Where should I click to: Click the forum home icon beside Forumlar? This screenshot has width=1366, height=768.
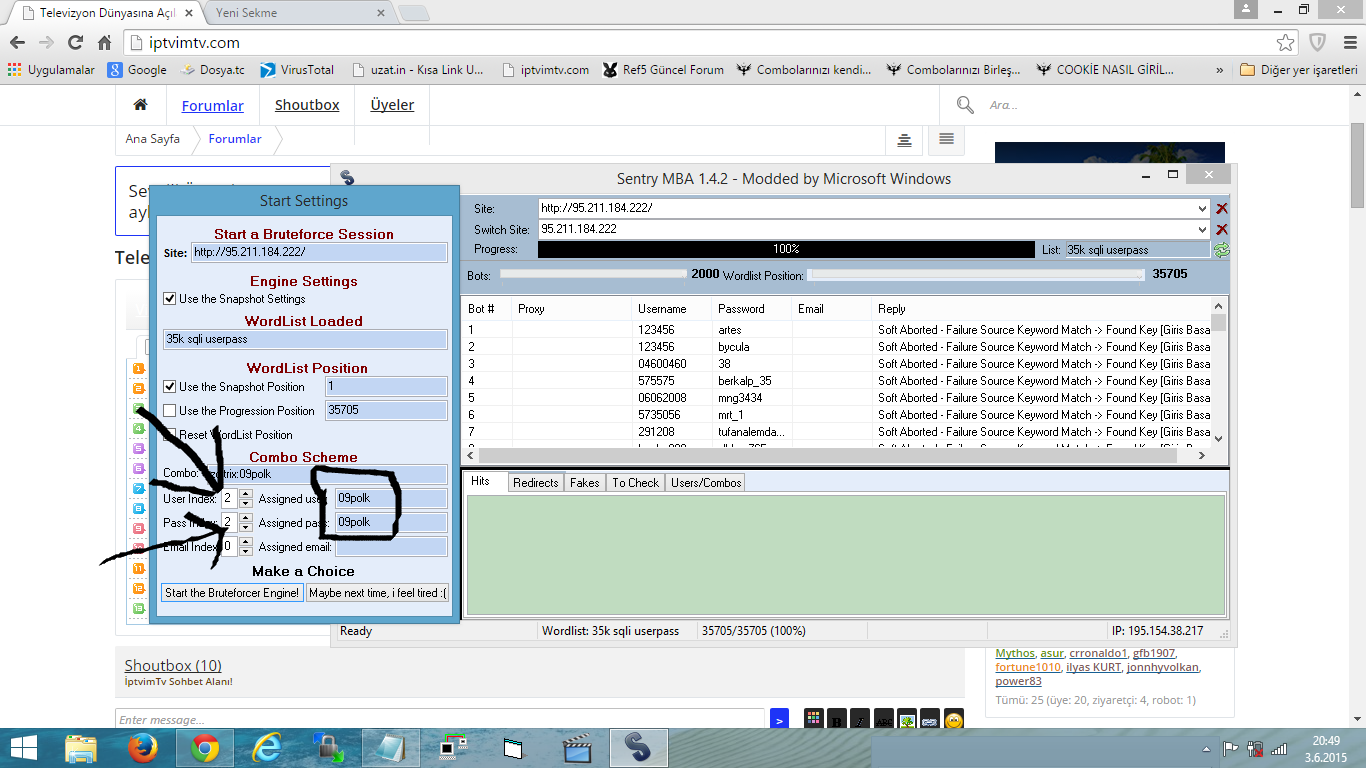pyautogui.click(x=141, y=105)
